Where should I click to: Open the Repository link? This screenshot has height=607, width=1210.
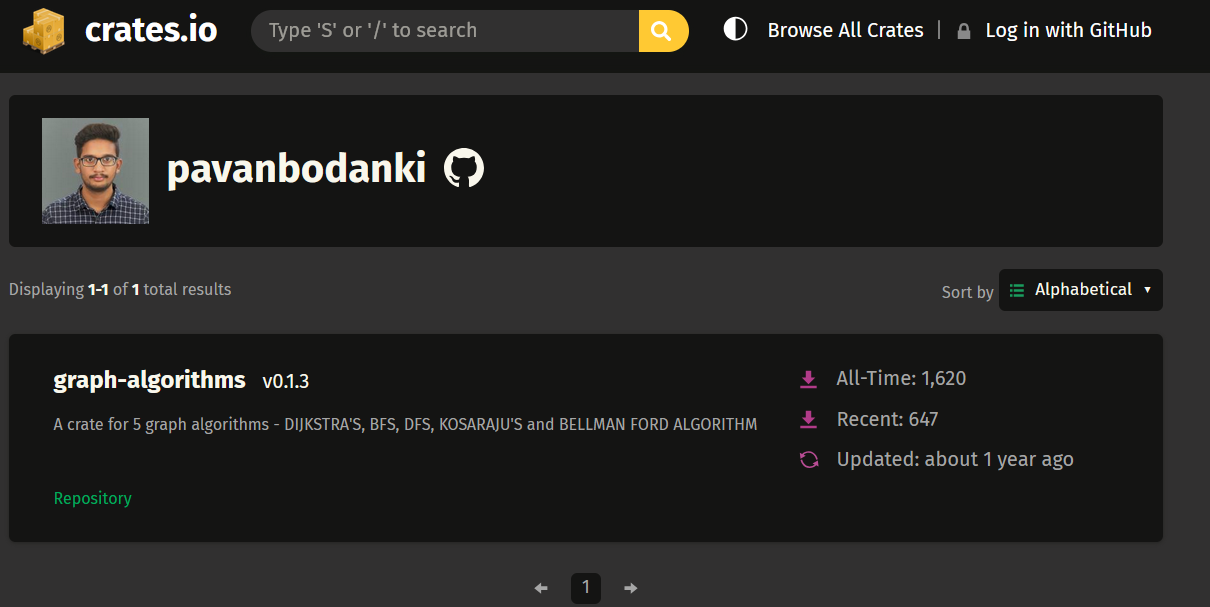[92, 498]
